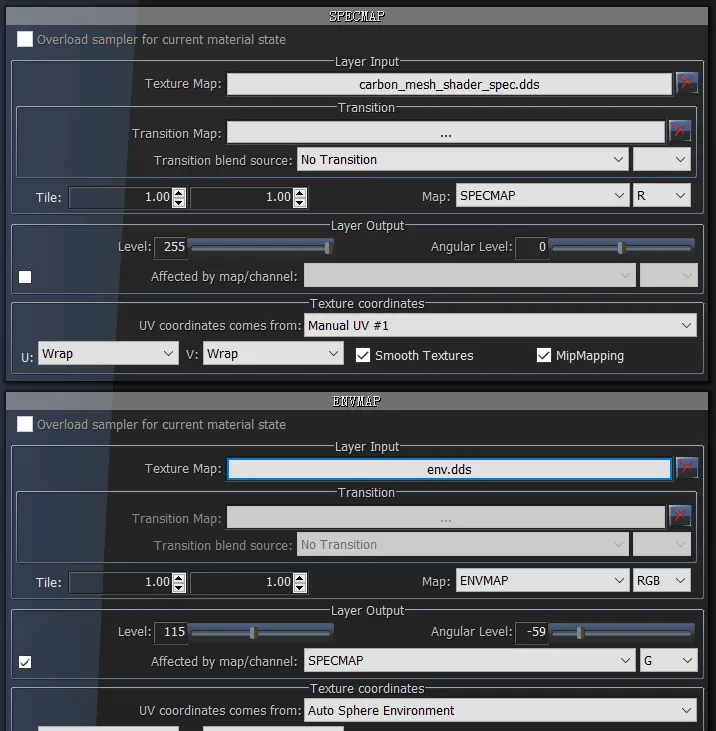Open the Auto Sphere Environment dropdown
Screen dimensions: 716x731
pos(500,710)
